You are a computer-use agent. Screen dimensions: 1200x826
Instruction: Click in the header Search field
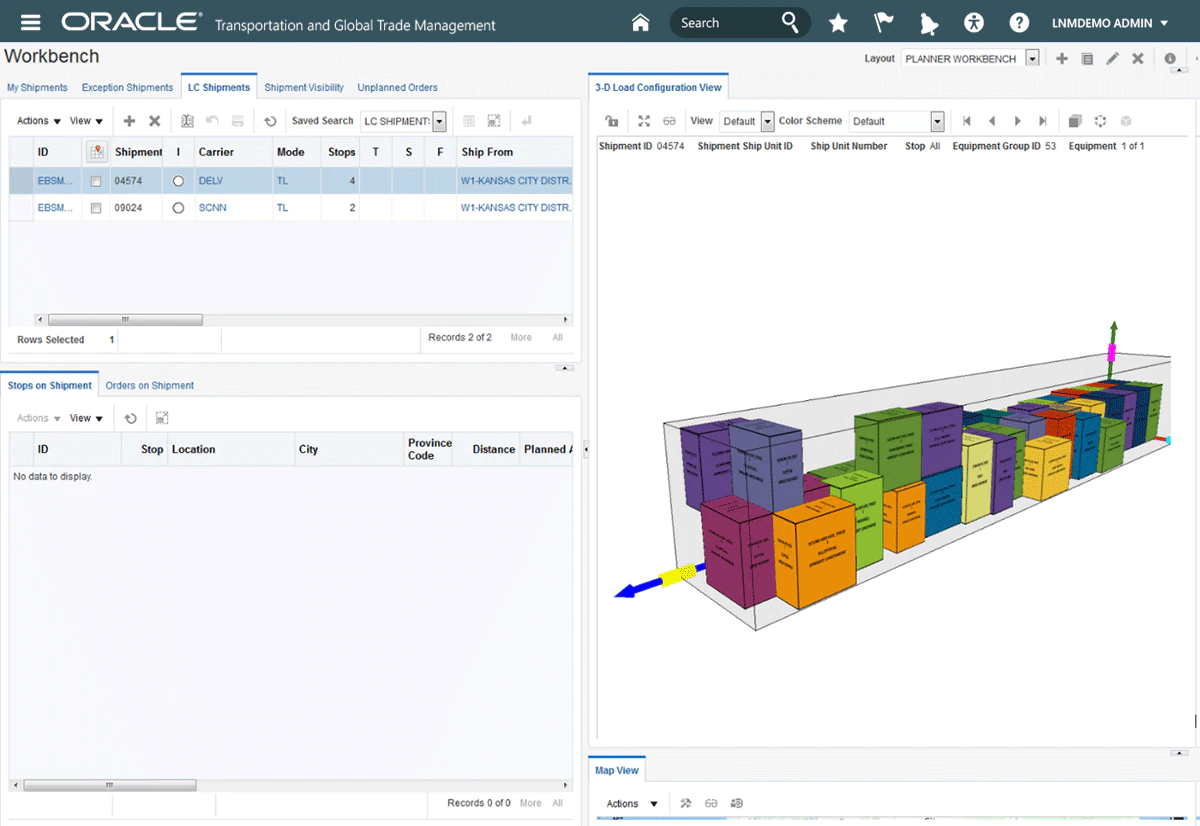click(722, 23)
